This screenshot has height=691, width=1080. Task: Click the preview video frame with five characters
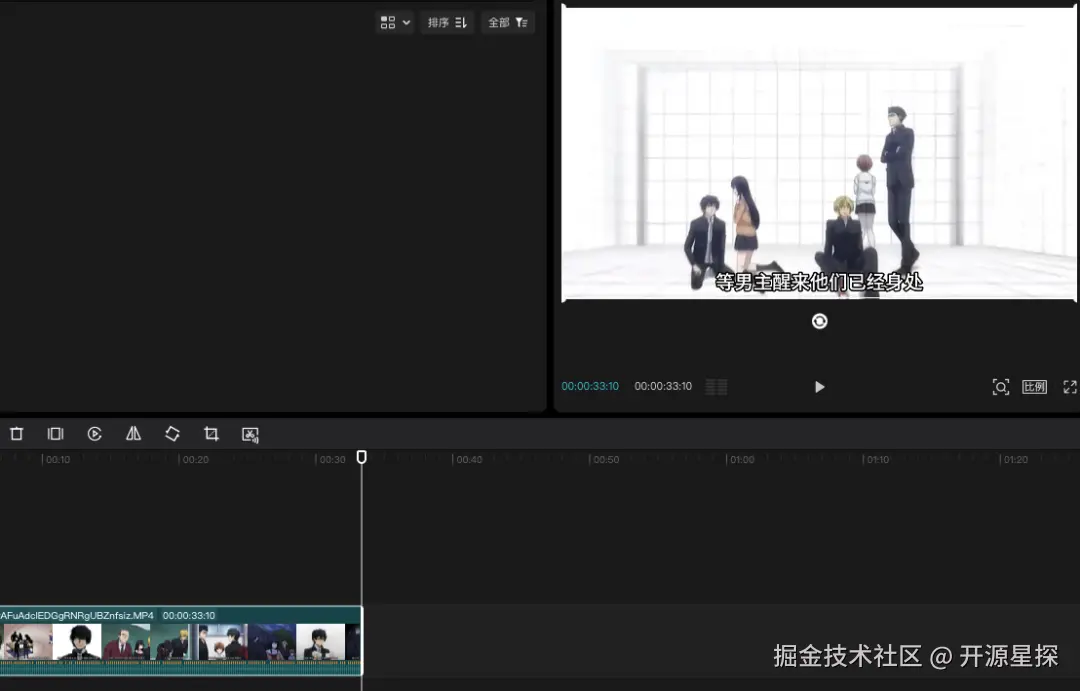pos(819,153)
